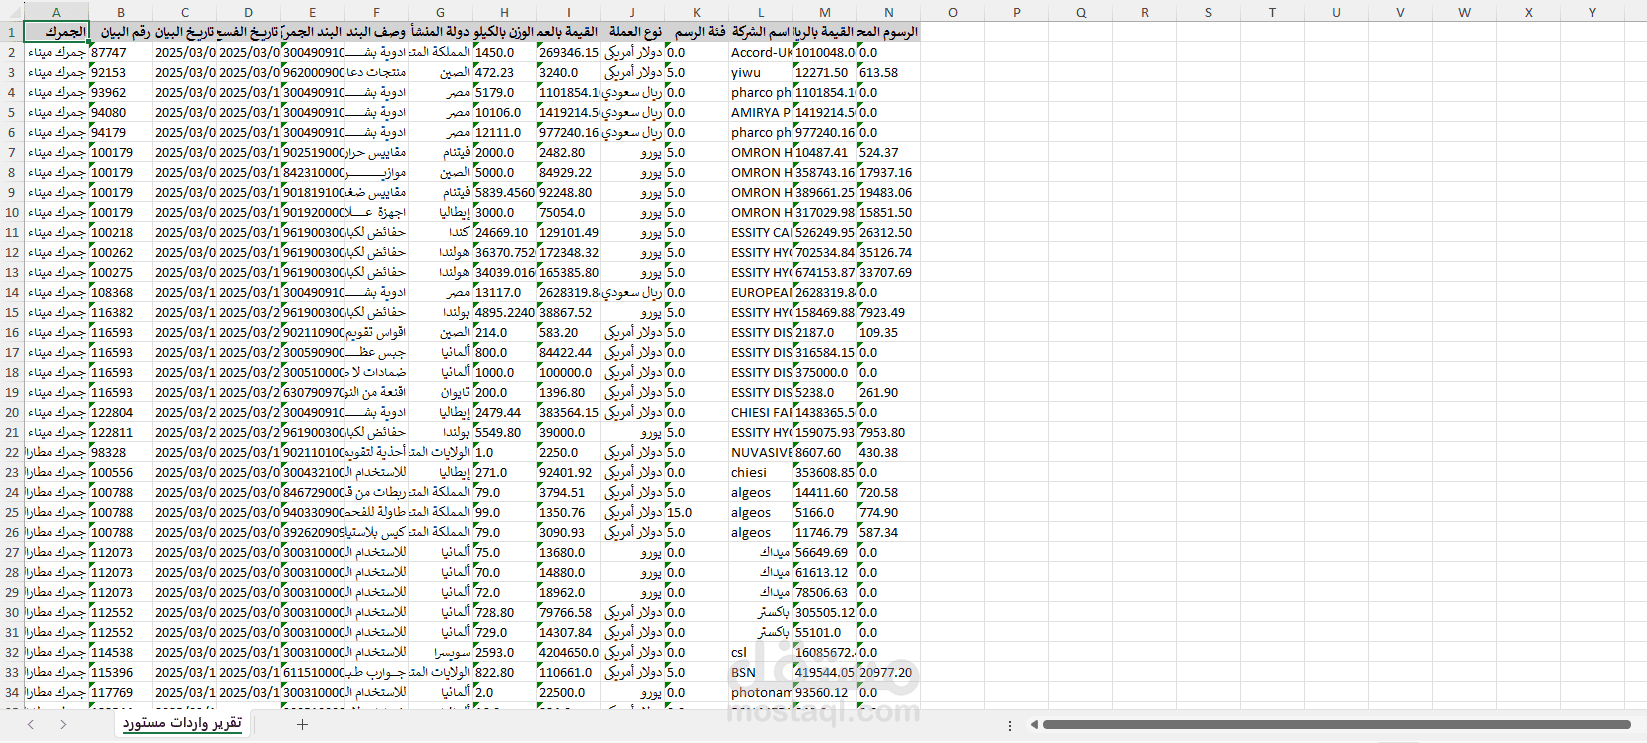The width and height of the screenshot is (1647, 743).
Task: Open the sheet tab تقرير واردات مستورد
Action: (x=182, y=723)
